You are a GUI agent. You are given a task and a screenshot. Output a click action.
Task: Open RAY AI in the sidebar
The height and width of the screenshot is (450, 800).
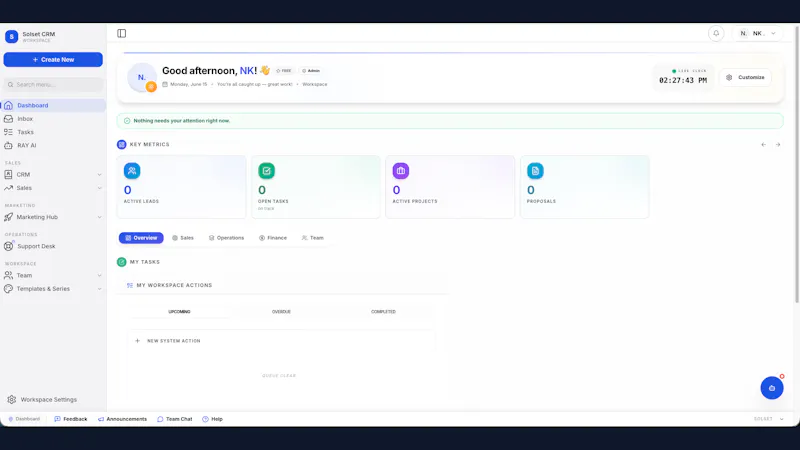(x=53, y=145)
